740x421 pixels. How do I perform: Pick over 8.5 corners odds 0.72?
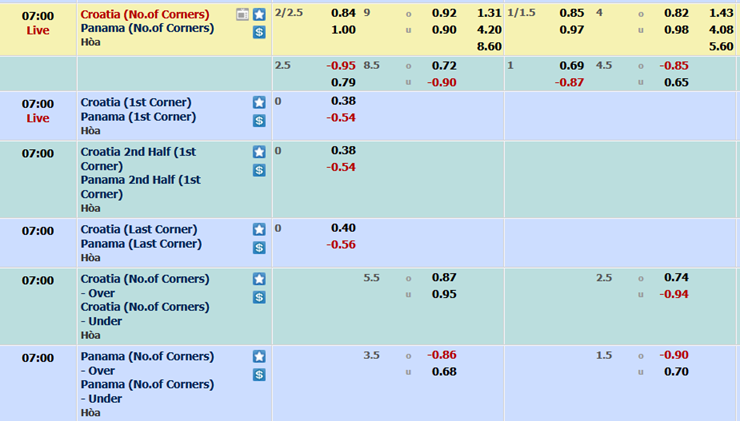pyautogui.click(x=444, y=66)
